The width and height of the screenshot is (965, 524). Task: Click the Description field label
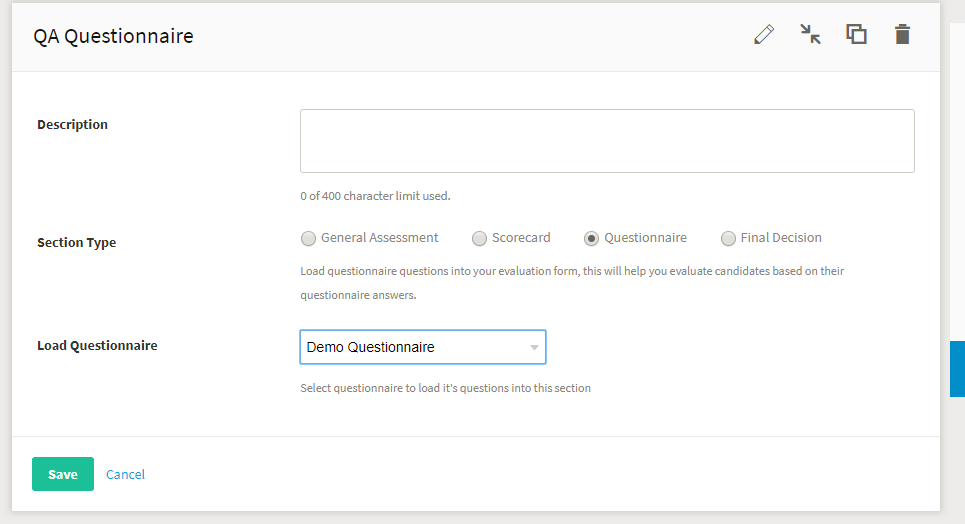tap(72, 124)
